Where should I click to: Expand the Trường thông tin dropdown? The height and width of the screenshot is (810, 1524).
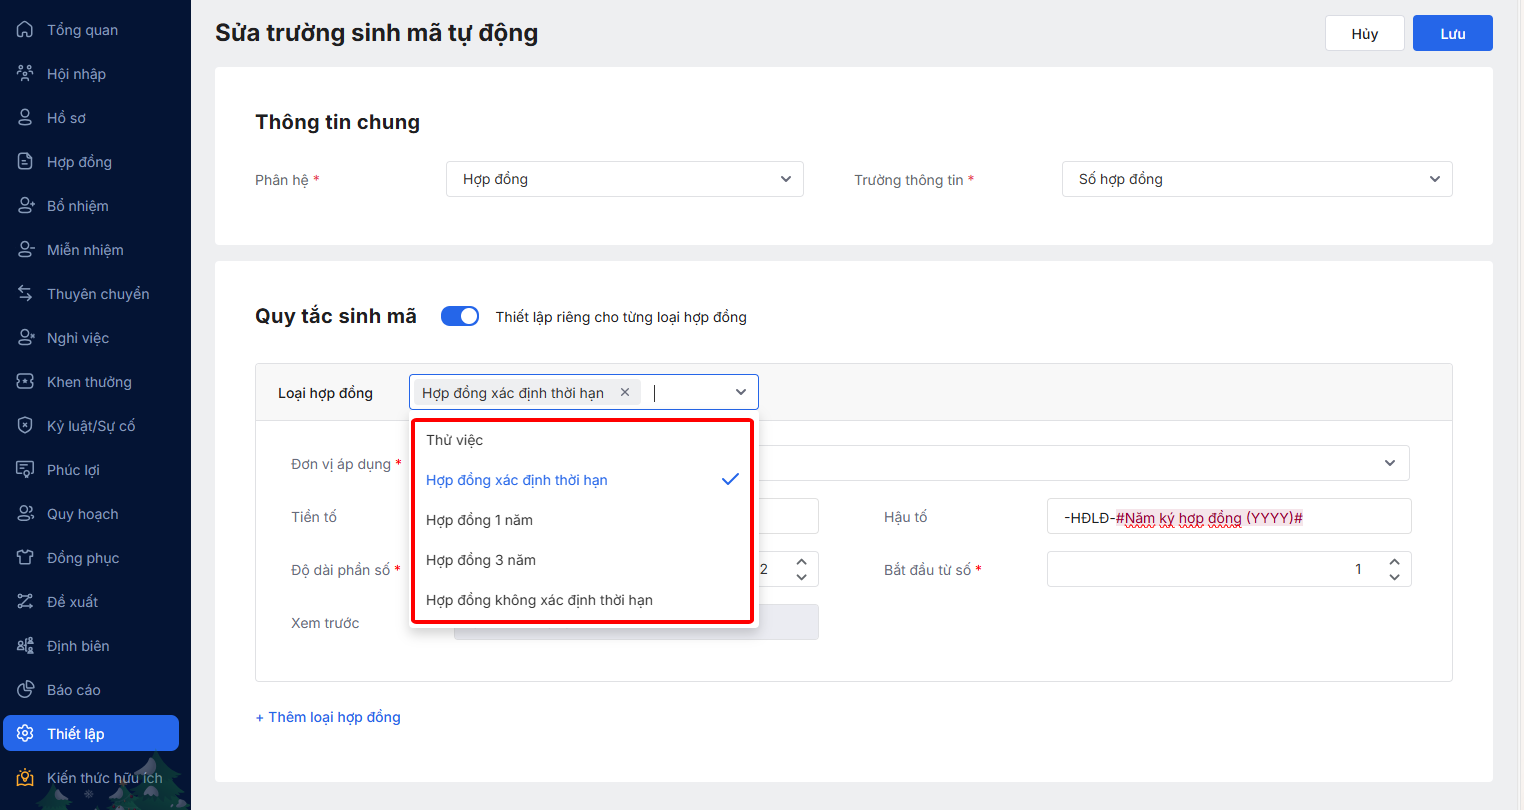pyautogui.click(x=1256, y=179)
